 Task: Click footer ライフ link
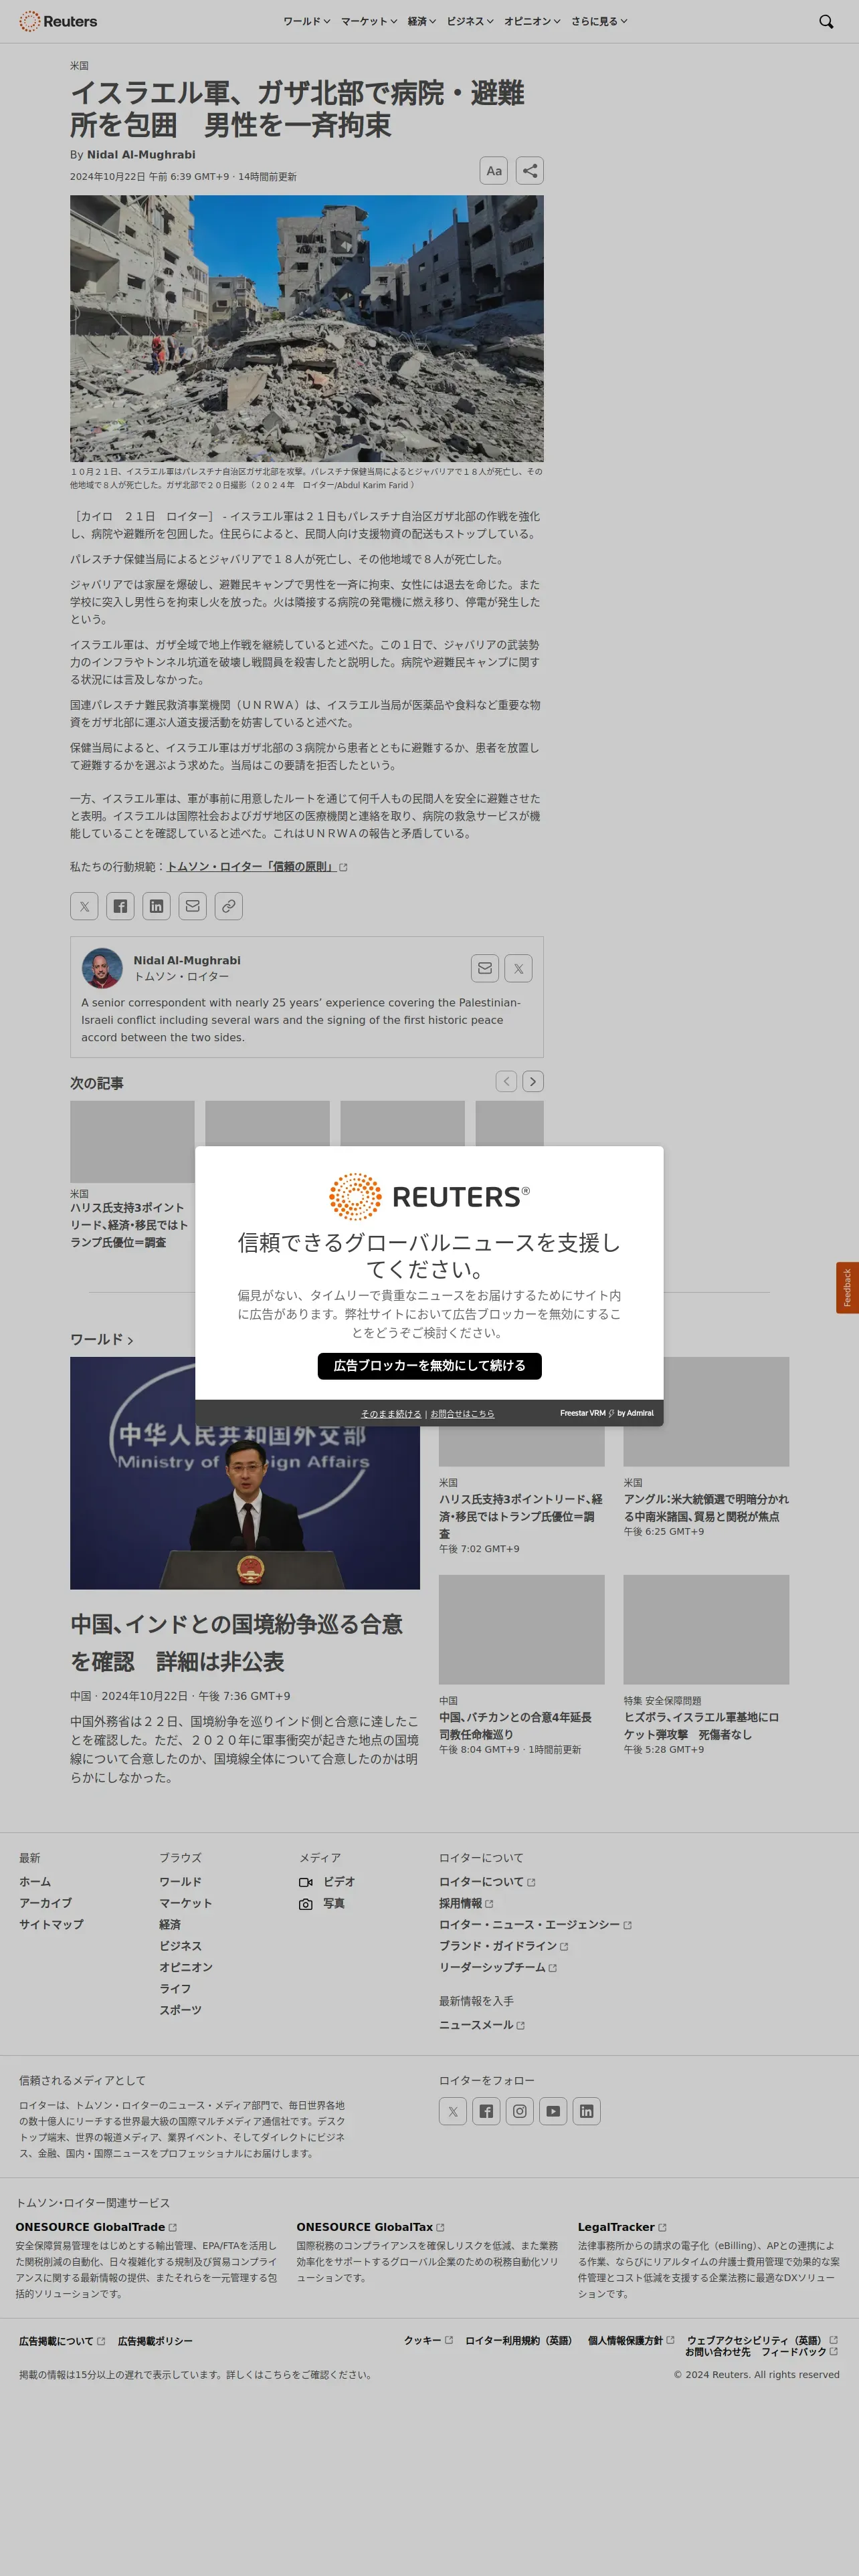pos(175,1988)
